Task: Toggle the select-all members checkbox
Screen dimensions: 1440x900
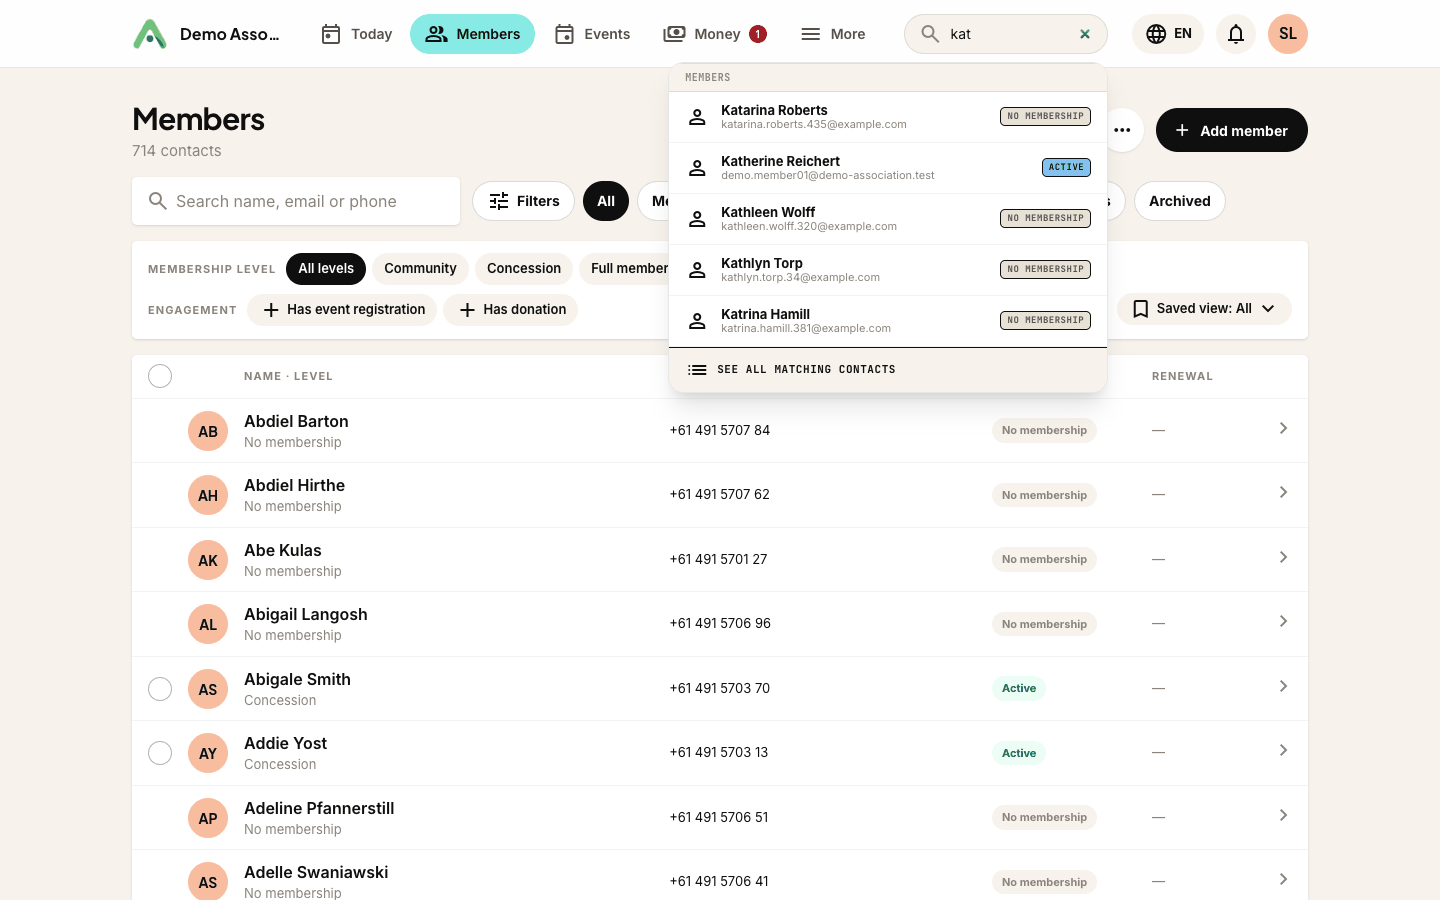Action: 160,376
